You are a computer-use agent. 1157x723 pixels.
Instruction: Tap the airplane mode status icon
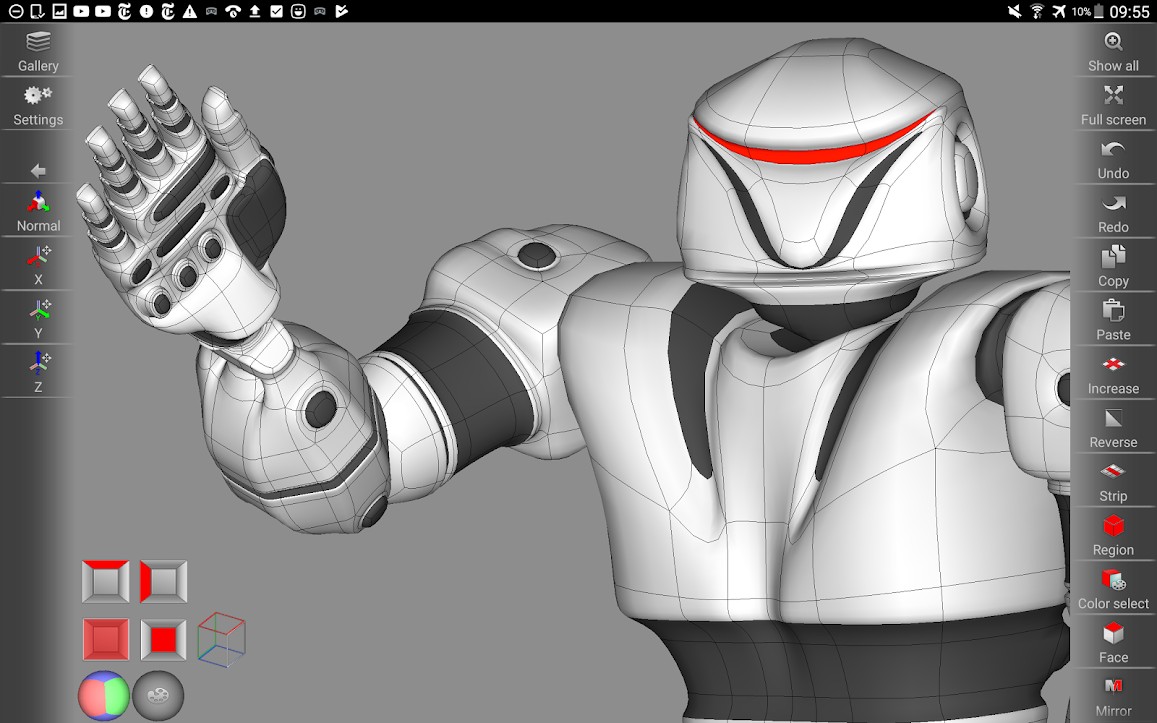(1059, 11)
